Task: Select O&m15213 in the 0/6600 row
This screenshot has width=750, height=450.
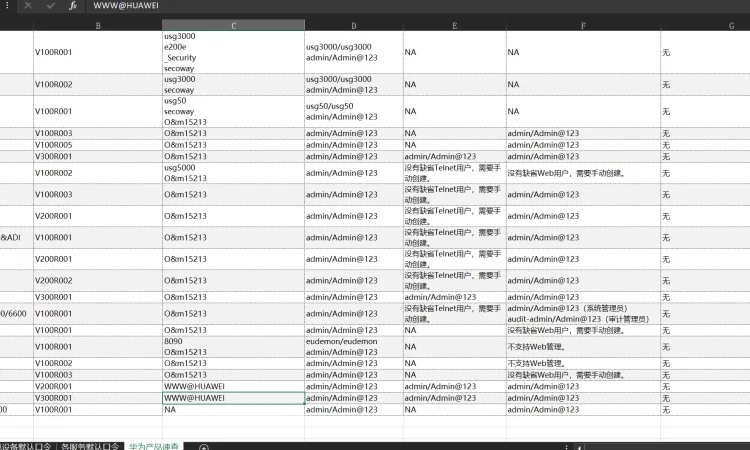Action: coord(233,314)
